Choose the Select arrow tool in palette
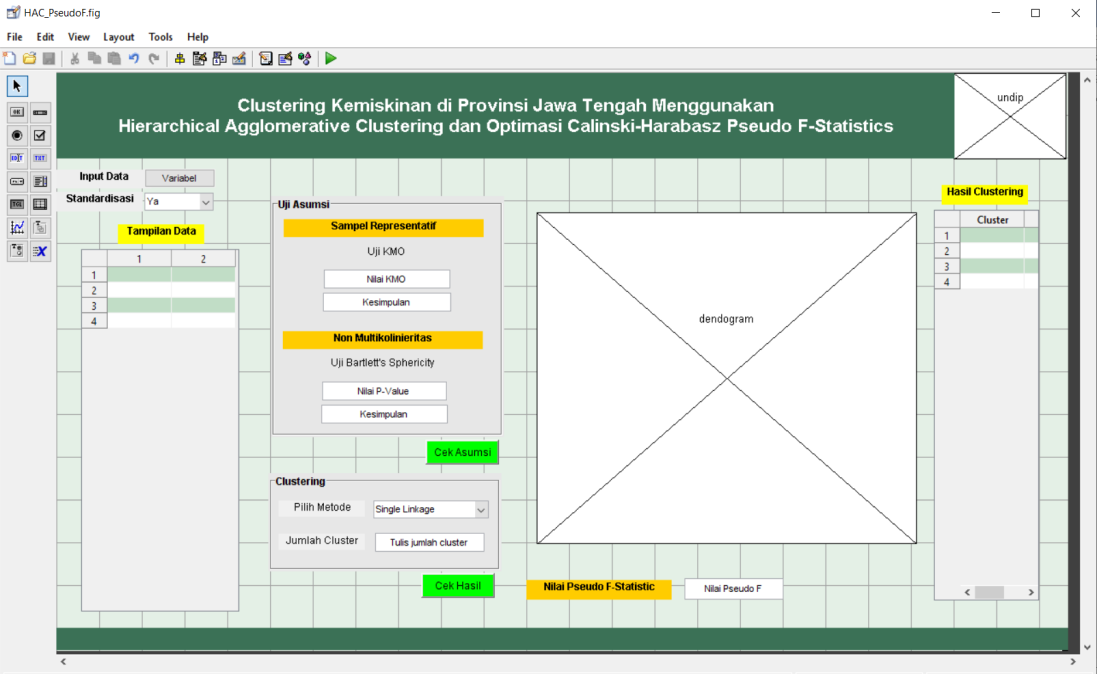Viewport: 1097px width, 674px height. tap(17, 86)
